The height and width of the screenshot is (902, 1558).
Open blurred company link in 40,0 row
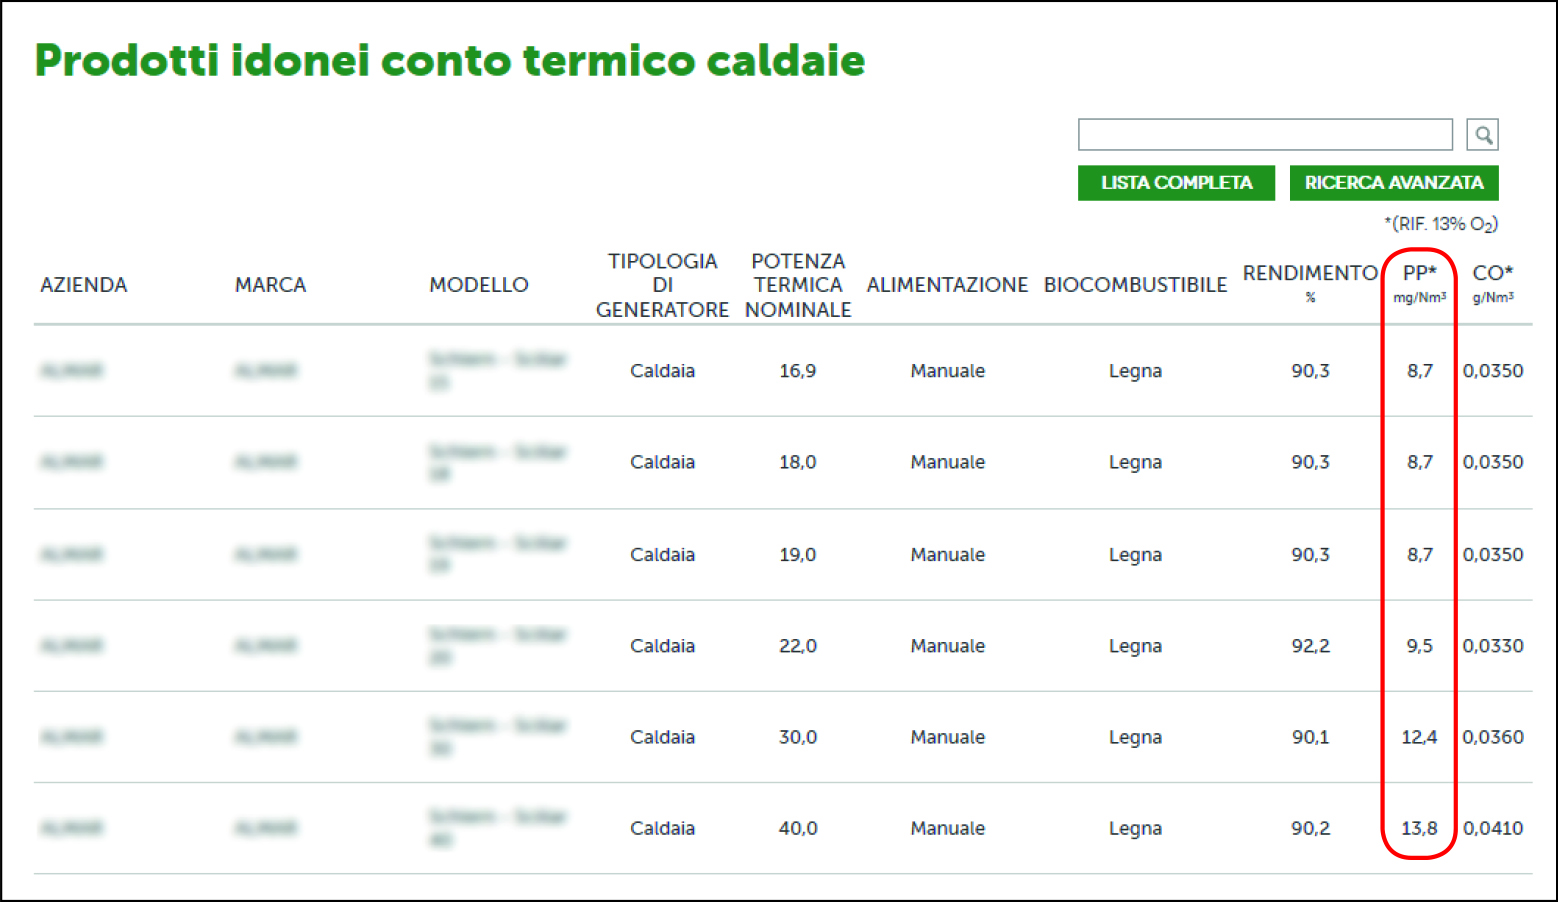click(x=72, y=828)
